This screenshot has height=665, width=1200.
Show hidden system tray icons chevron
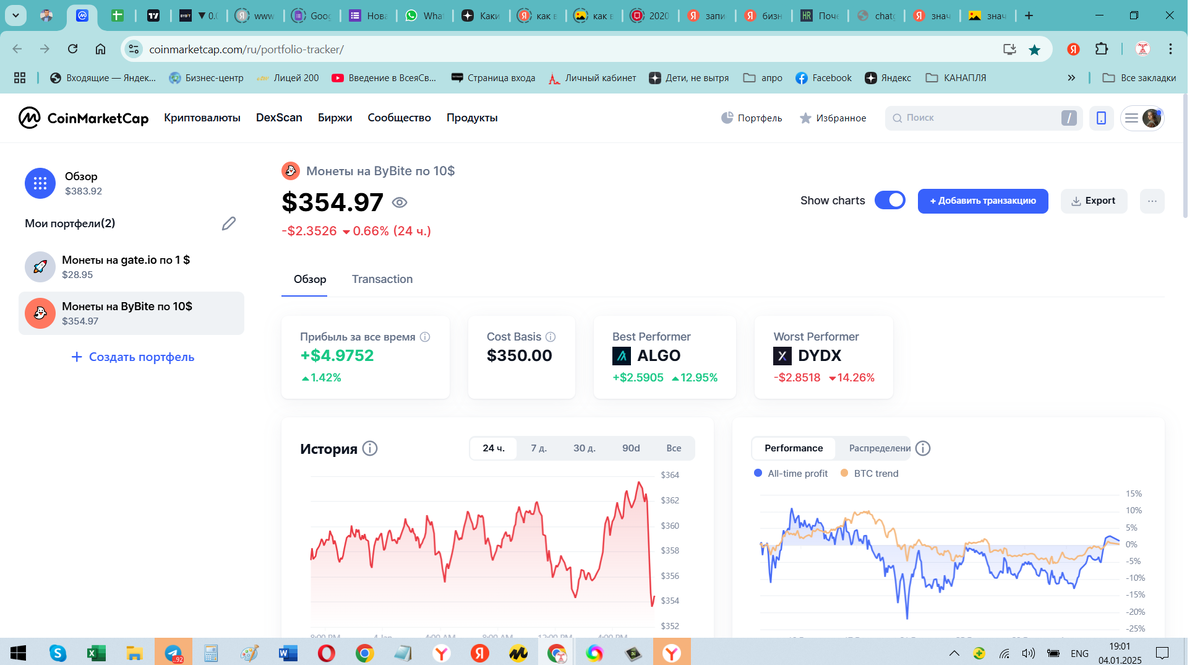(954, 654)
